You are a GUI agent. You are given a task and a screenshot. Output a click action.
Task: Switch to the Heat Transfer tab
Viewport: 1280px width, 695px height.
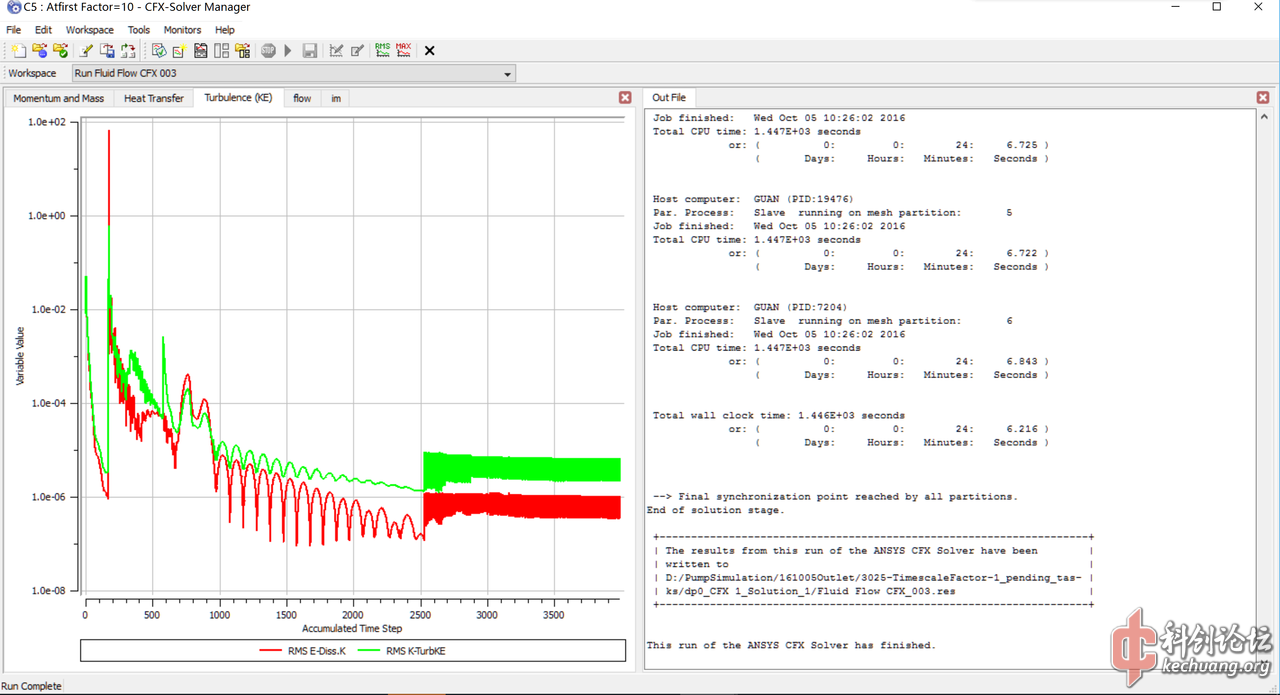pyautogui.click(x=154, y=98)
